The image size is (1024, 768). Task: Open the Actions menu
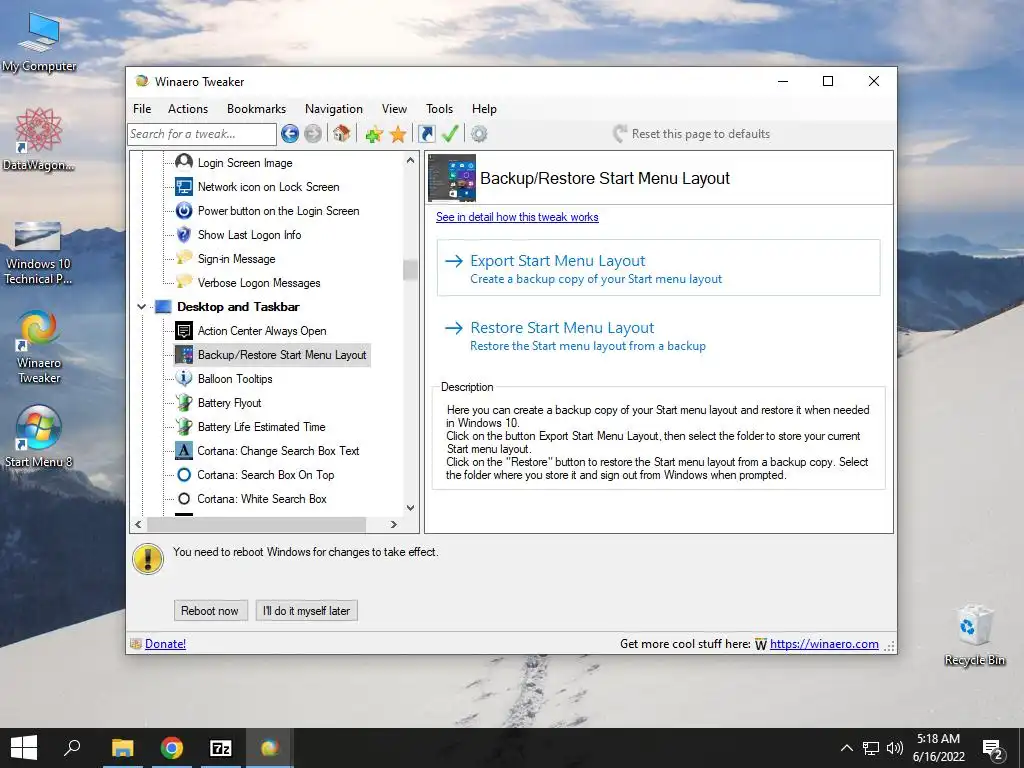click(188, 108)
